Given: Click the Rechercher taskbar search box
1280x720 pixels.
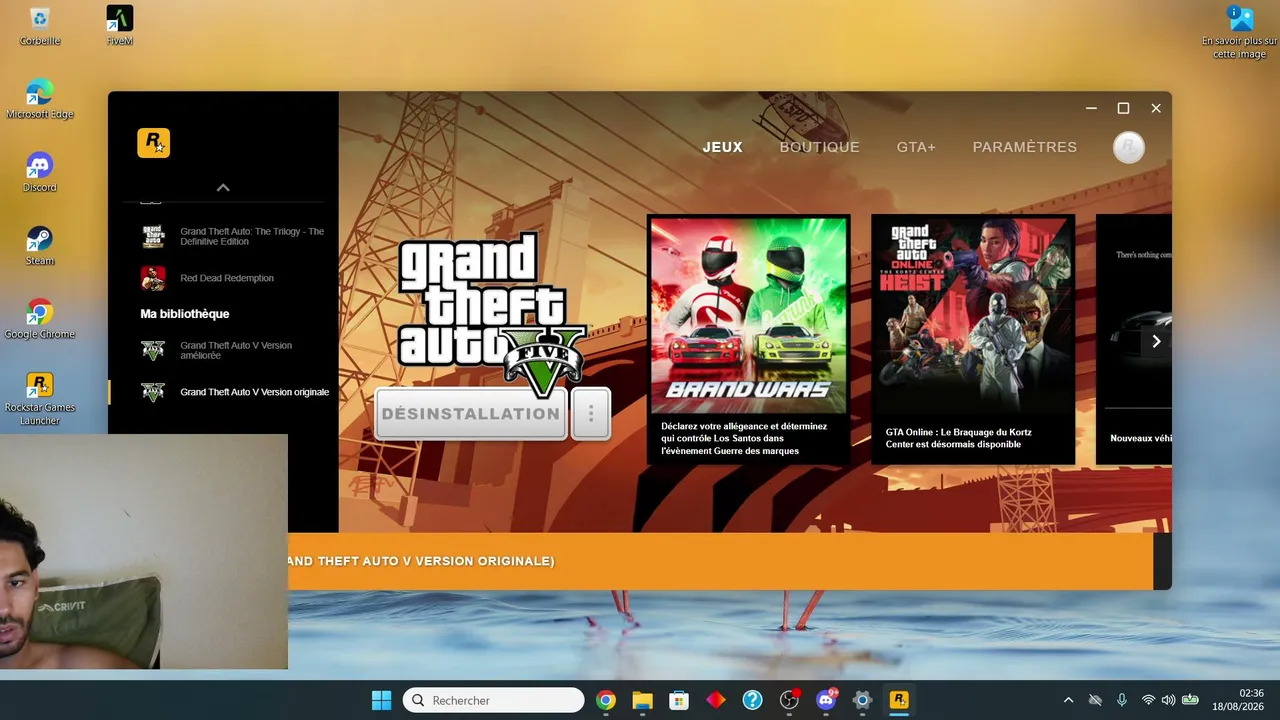Looking at the screenshot, I should (x=493, y=700).
